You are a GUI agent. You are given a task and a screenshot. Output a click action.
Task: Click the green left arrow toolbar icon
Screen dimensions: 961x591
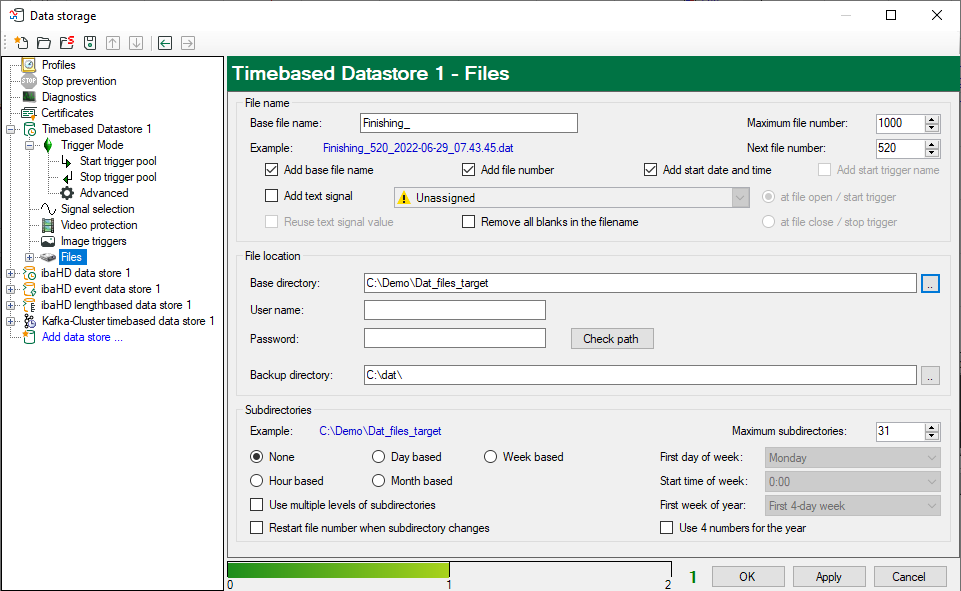165,43
